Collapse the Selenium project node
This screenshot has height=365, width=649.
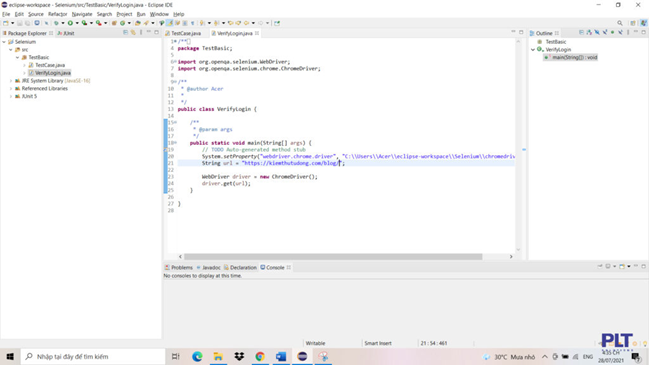tap(4, 42)
